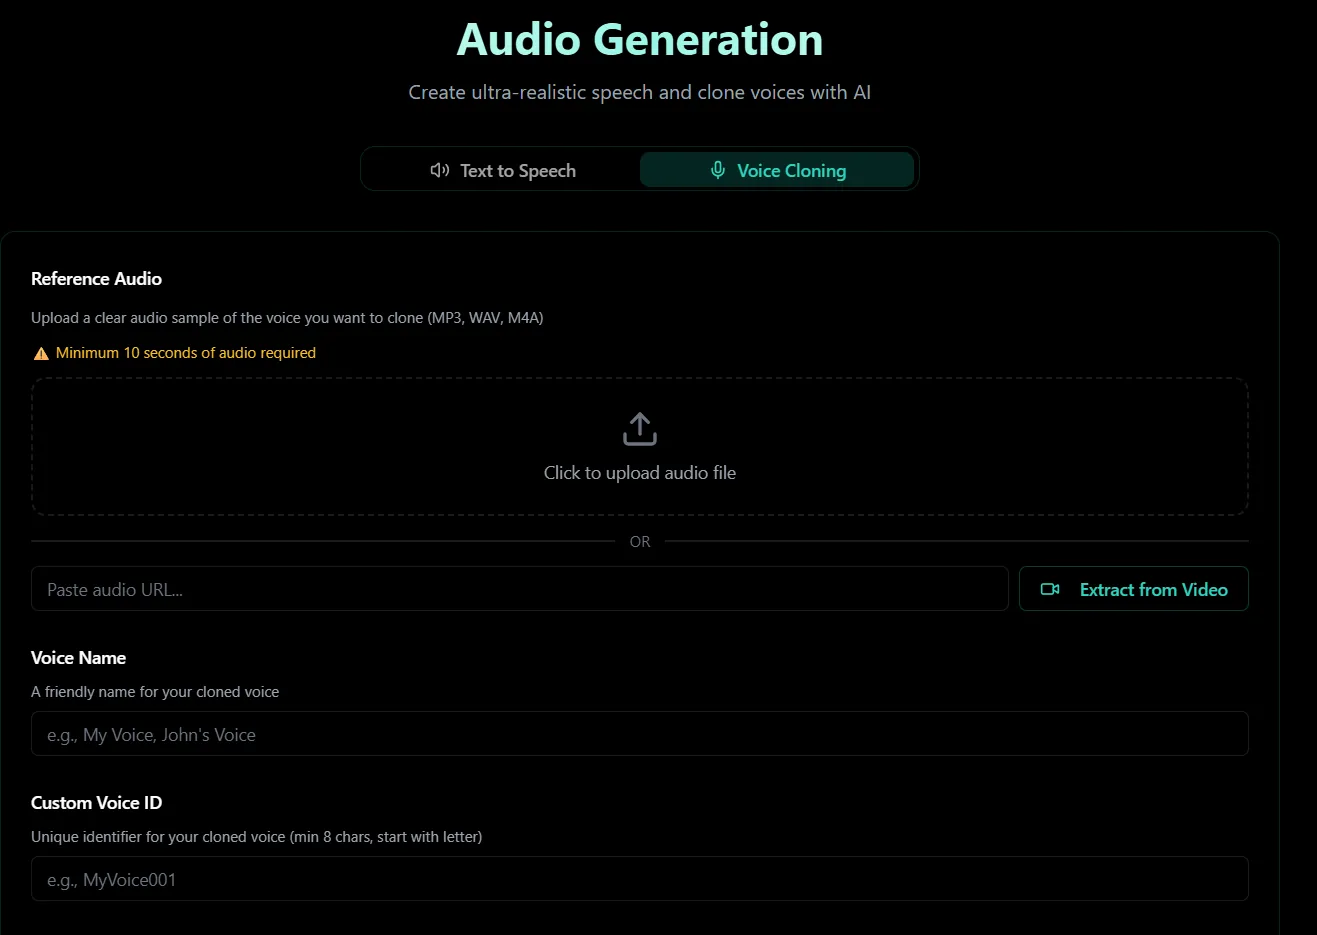This screenshot has height=935, width=1317.
Task: Click the video camera icon
Action: [1050, 589]
